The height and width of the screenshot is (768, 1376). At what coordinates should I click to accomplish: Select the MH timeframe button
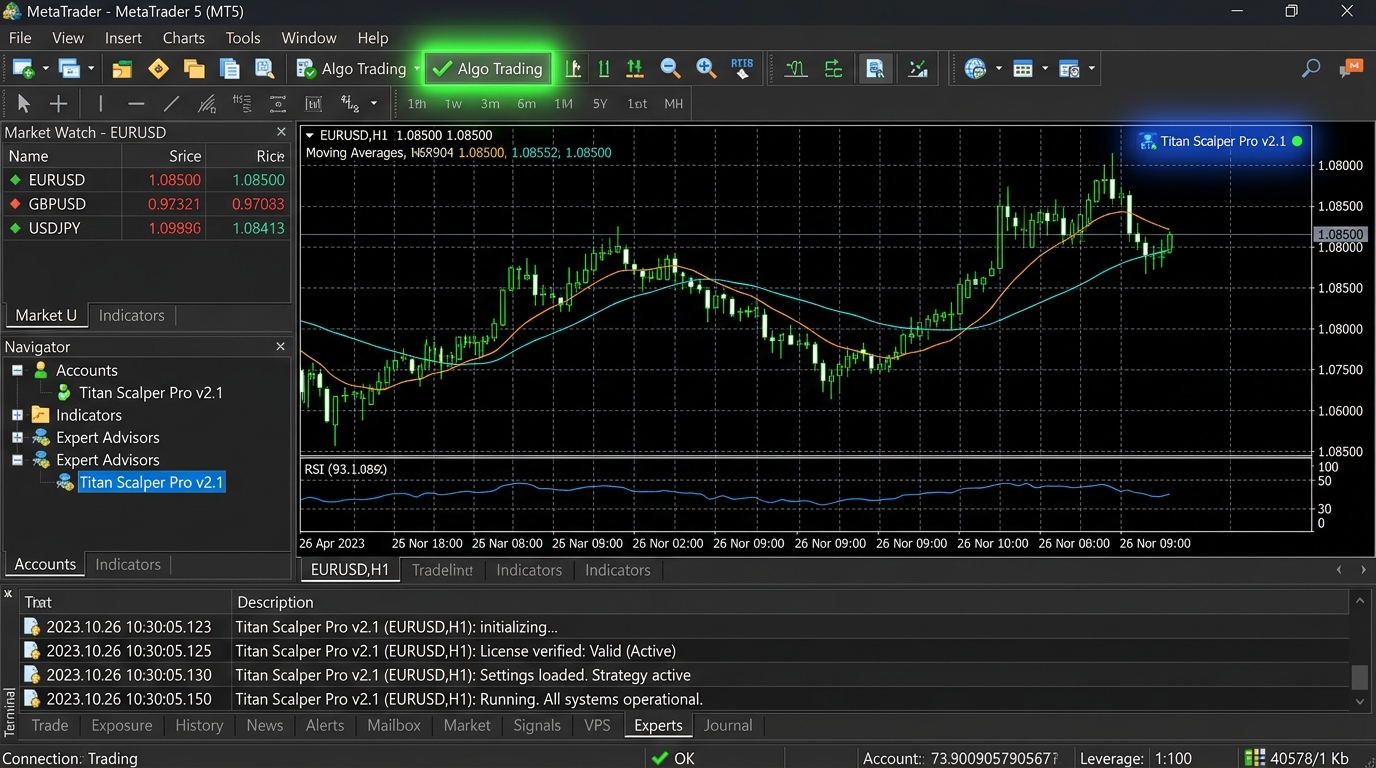click(x=674, y=104)
